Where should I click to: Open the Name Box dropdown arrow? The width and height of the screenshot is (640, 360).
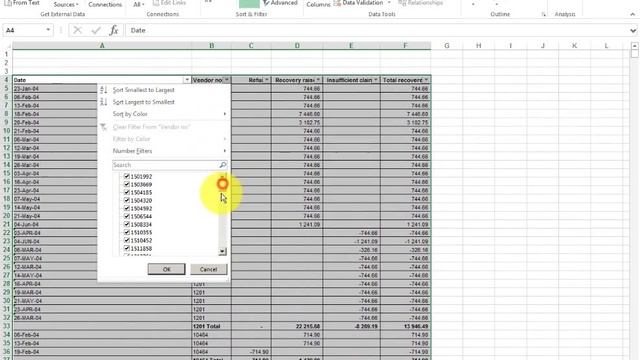pos(48,30)
